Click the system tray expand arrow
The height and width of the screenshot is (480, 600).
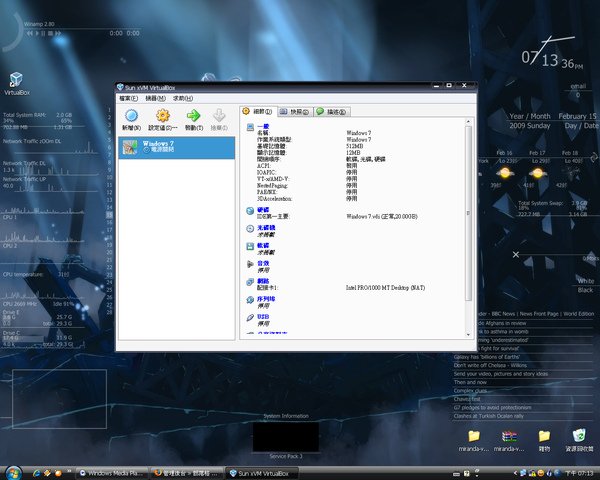tap(515, 473)
